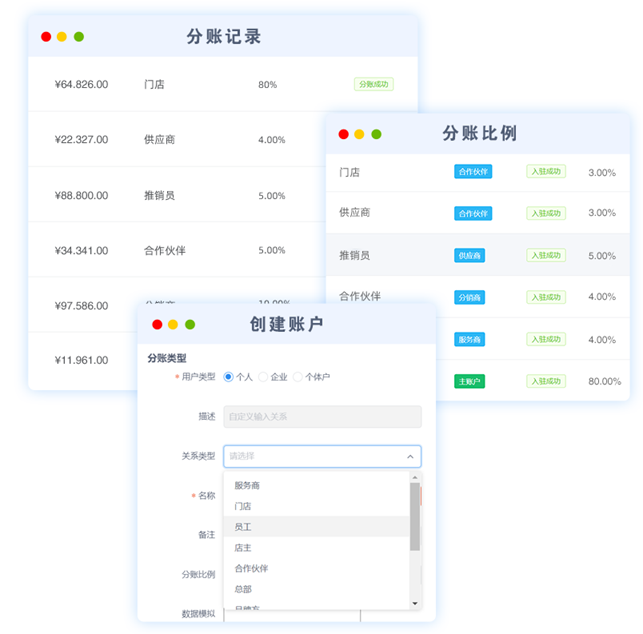
Task: Maximize 分账记录 window using green dot
Action: click(79, 37)
